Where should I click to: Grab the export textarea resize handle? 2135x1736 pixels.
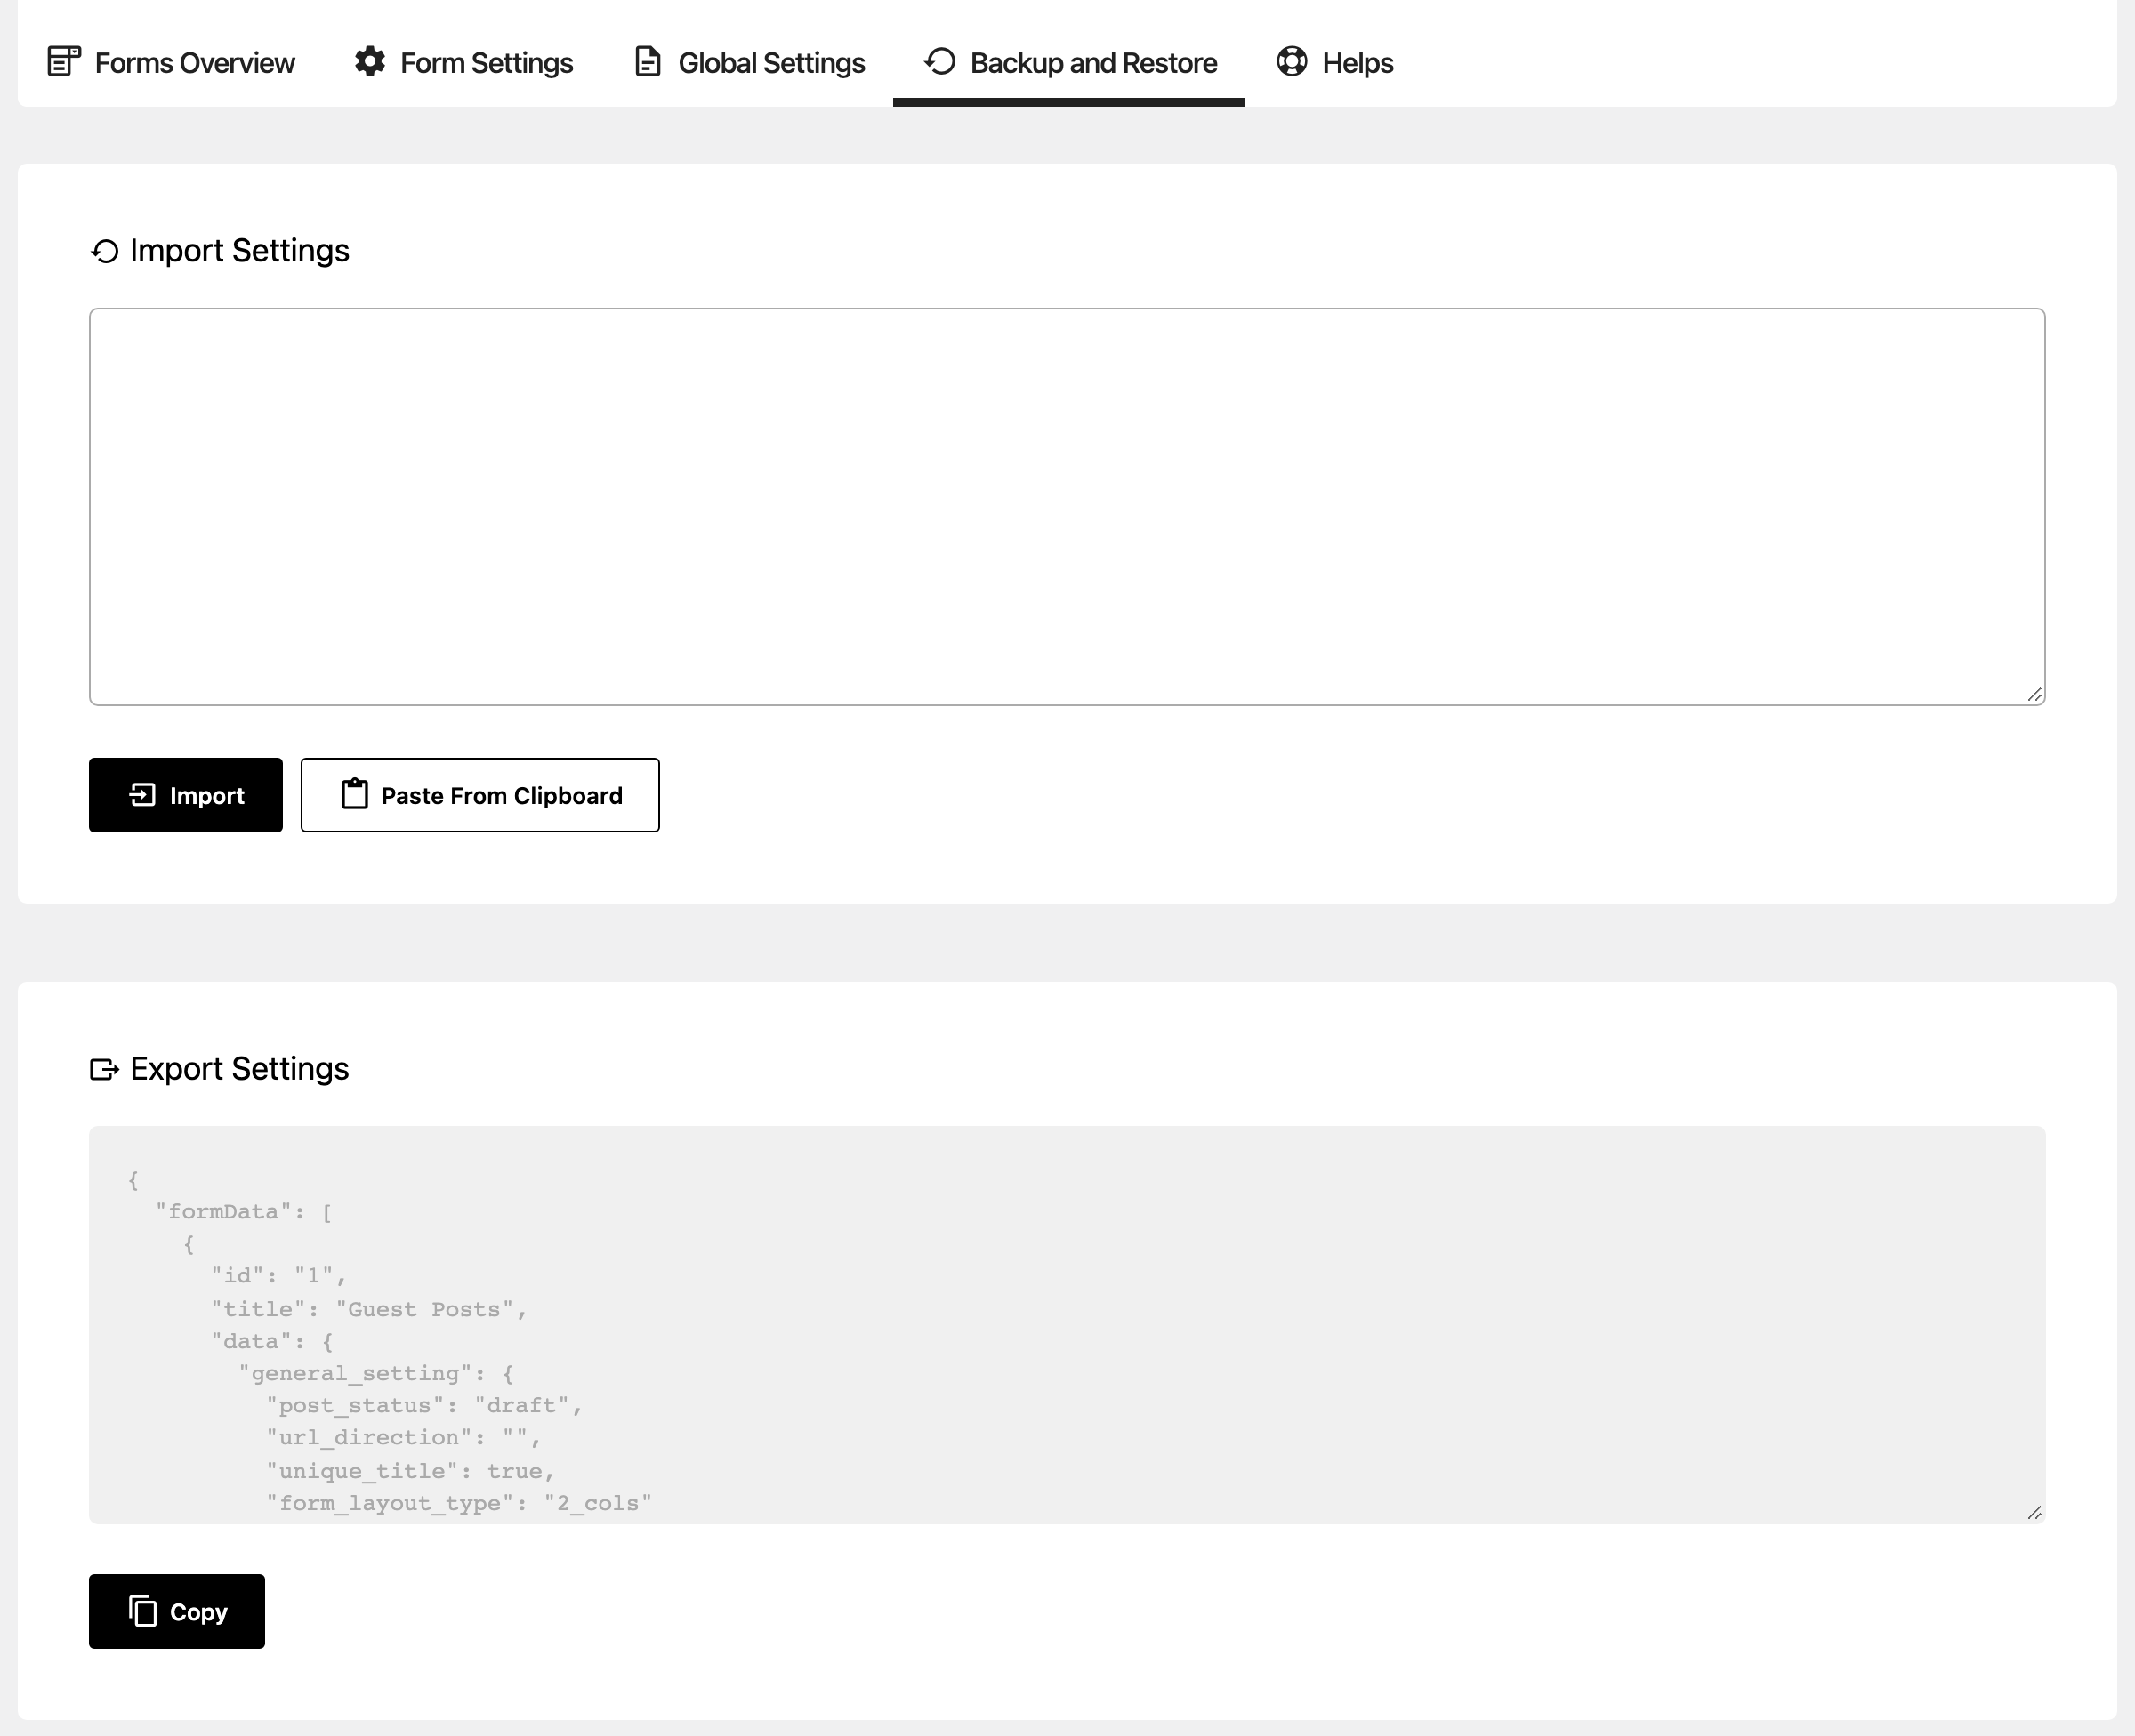tap(2034, 1513)
